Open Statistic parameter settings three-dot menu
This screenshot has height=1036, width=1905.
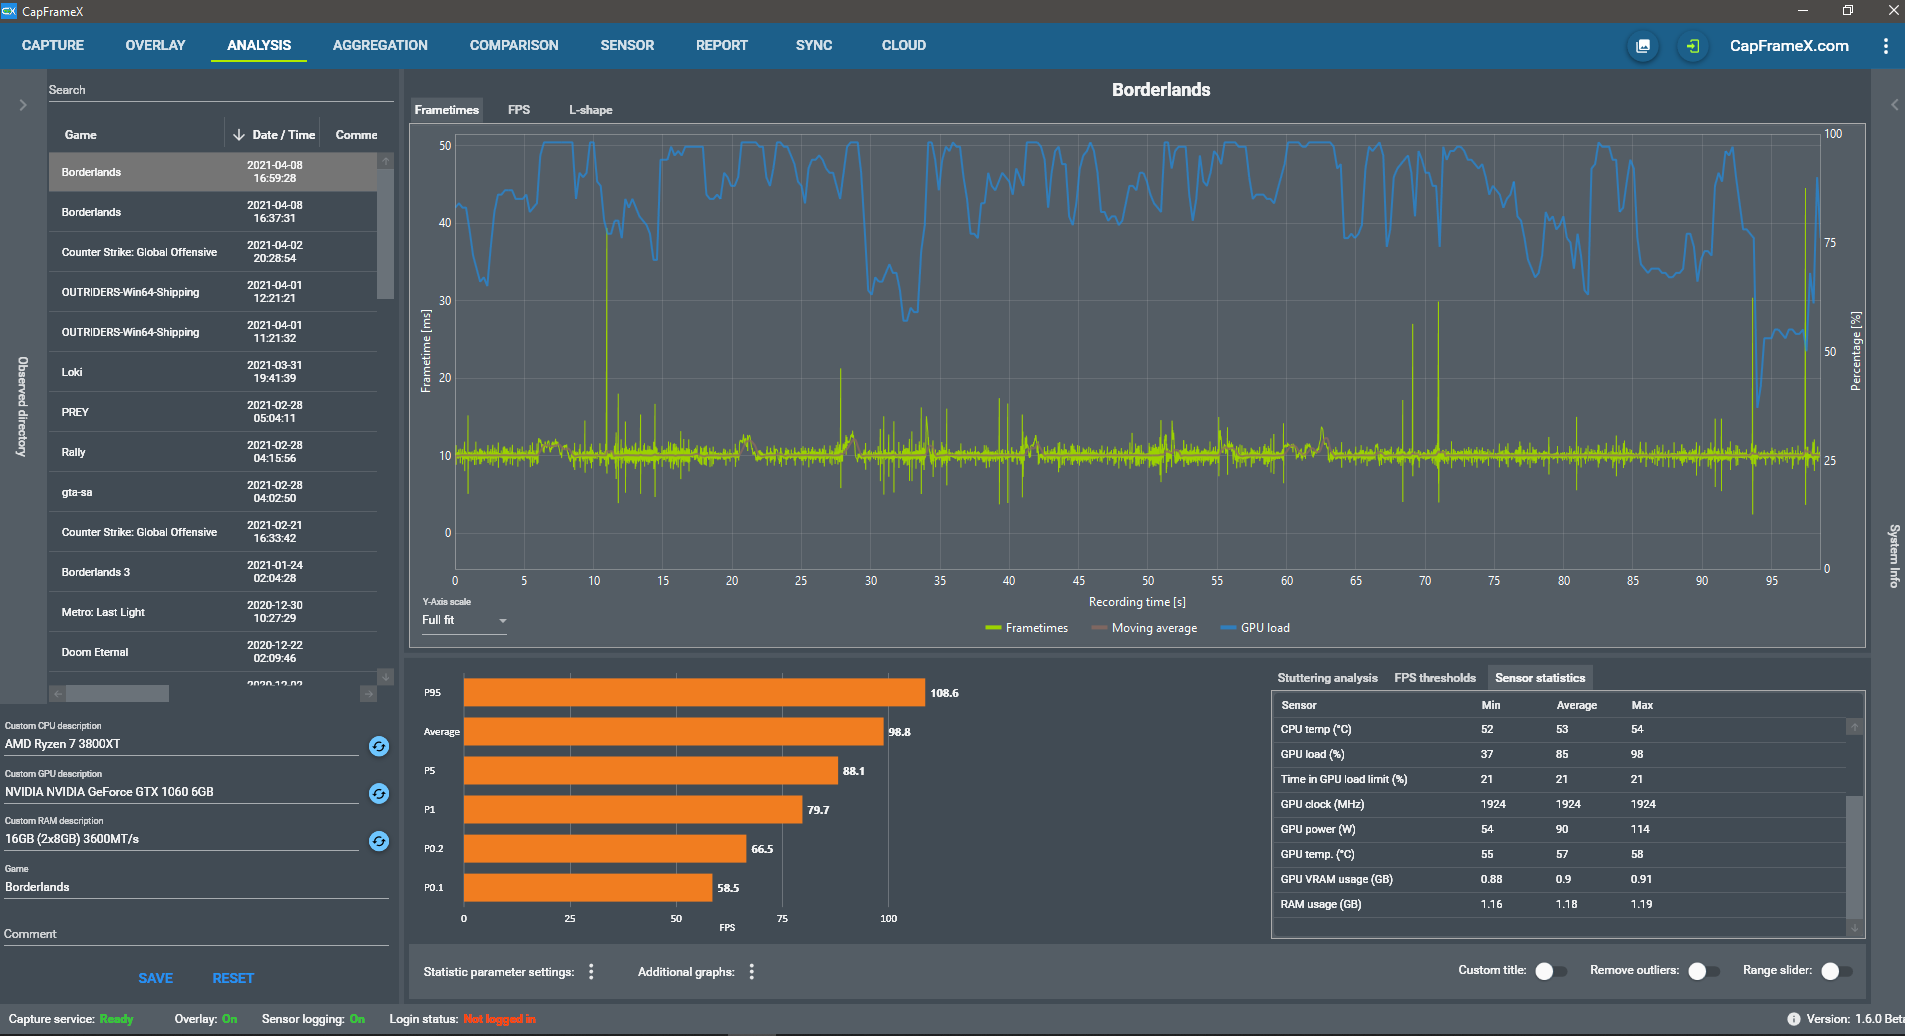tap(591, 972)
